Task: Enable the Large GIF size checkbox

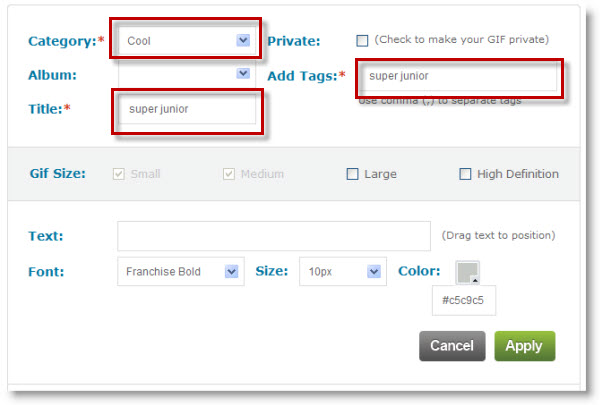Action: [x=352, y=174]
